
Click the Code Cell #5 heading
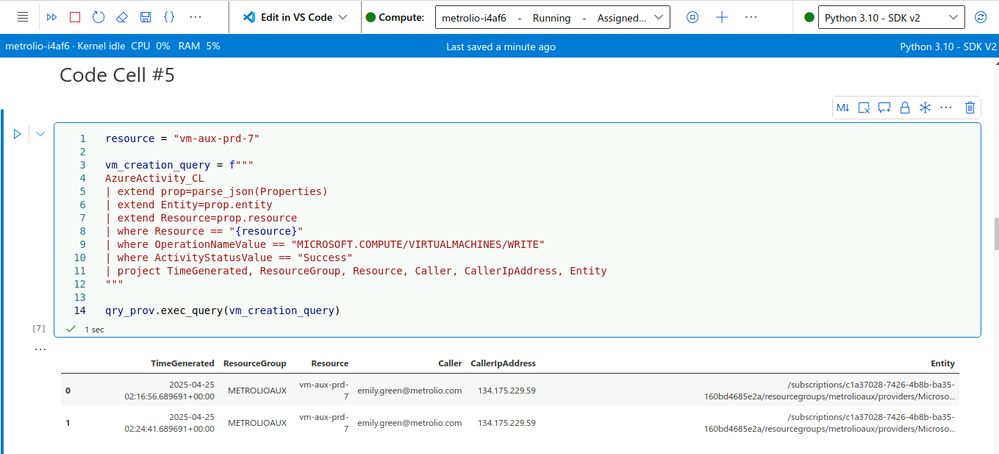117,75
